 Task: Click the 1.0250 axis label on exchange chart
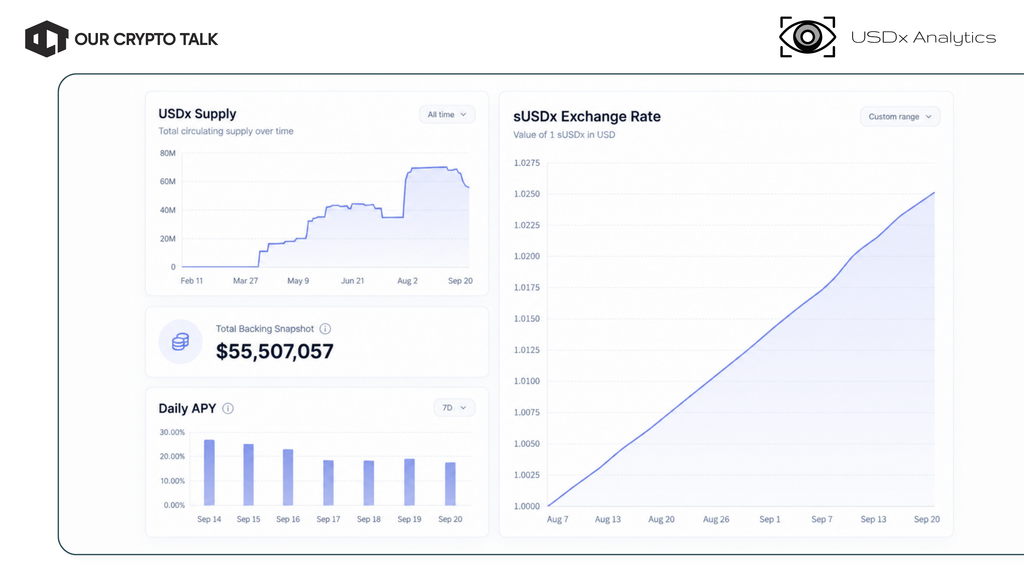pyautogui.click(x=527, y=194)
